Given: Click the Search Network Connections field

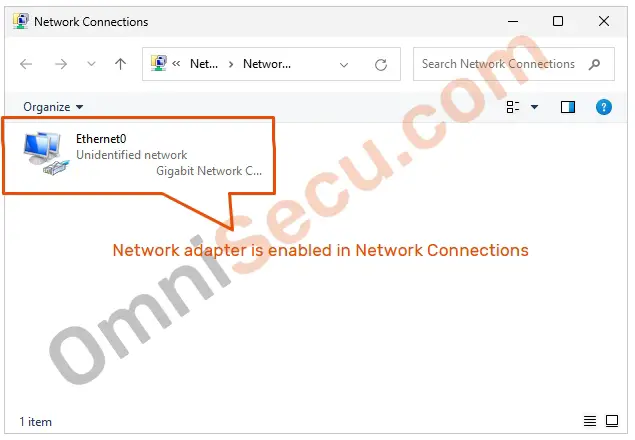Looking at the screenshot, I should click(x=514, y=64).
